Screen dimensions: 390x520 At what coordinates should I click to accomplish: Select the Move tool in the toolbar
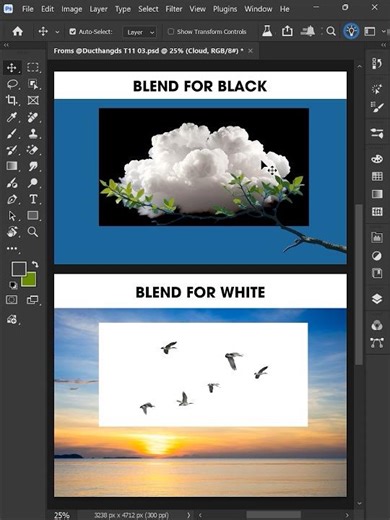(x=12, y=68)
